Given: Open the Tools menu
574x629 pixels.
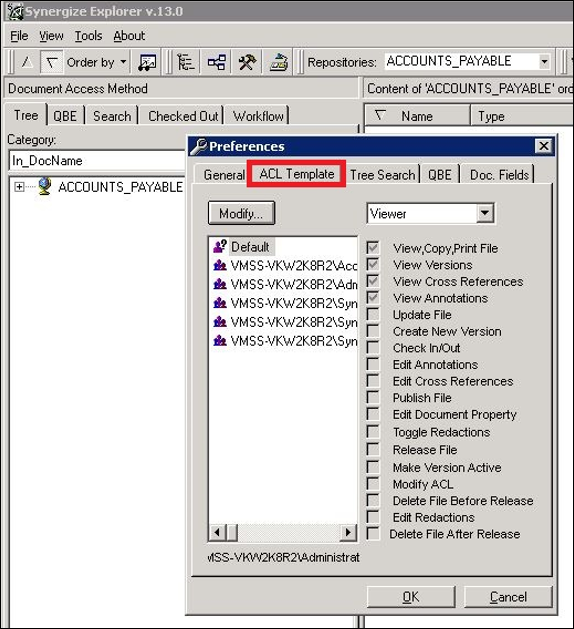Looking at the screenshot, I should (88, 36).
